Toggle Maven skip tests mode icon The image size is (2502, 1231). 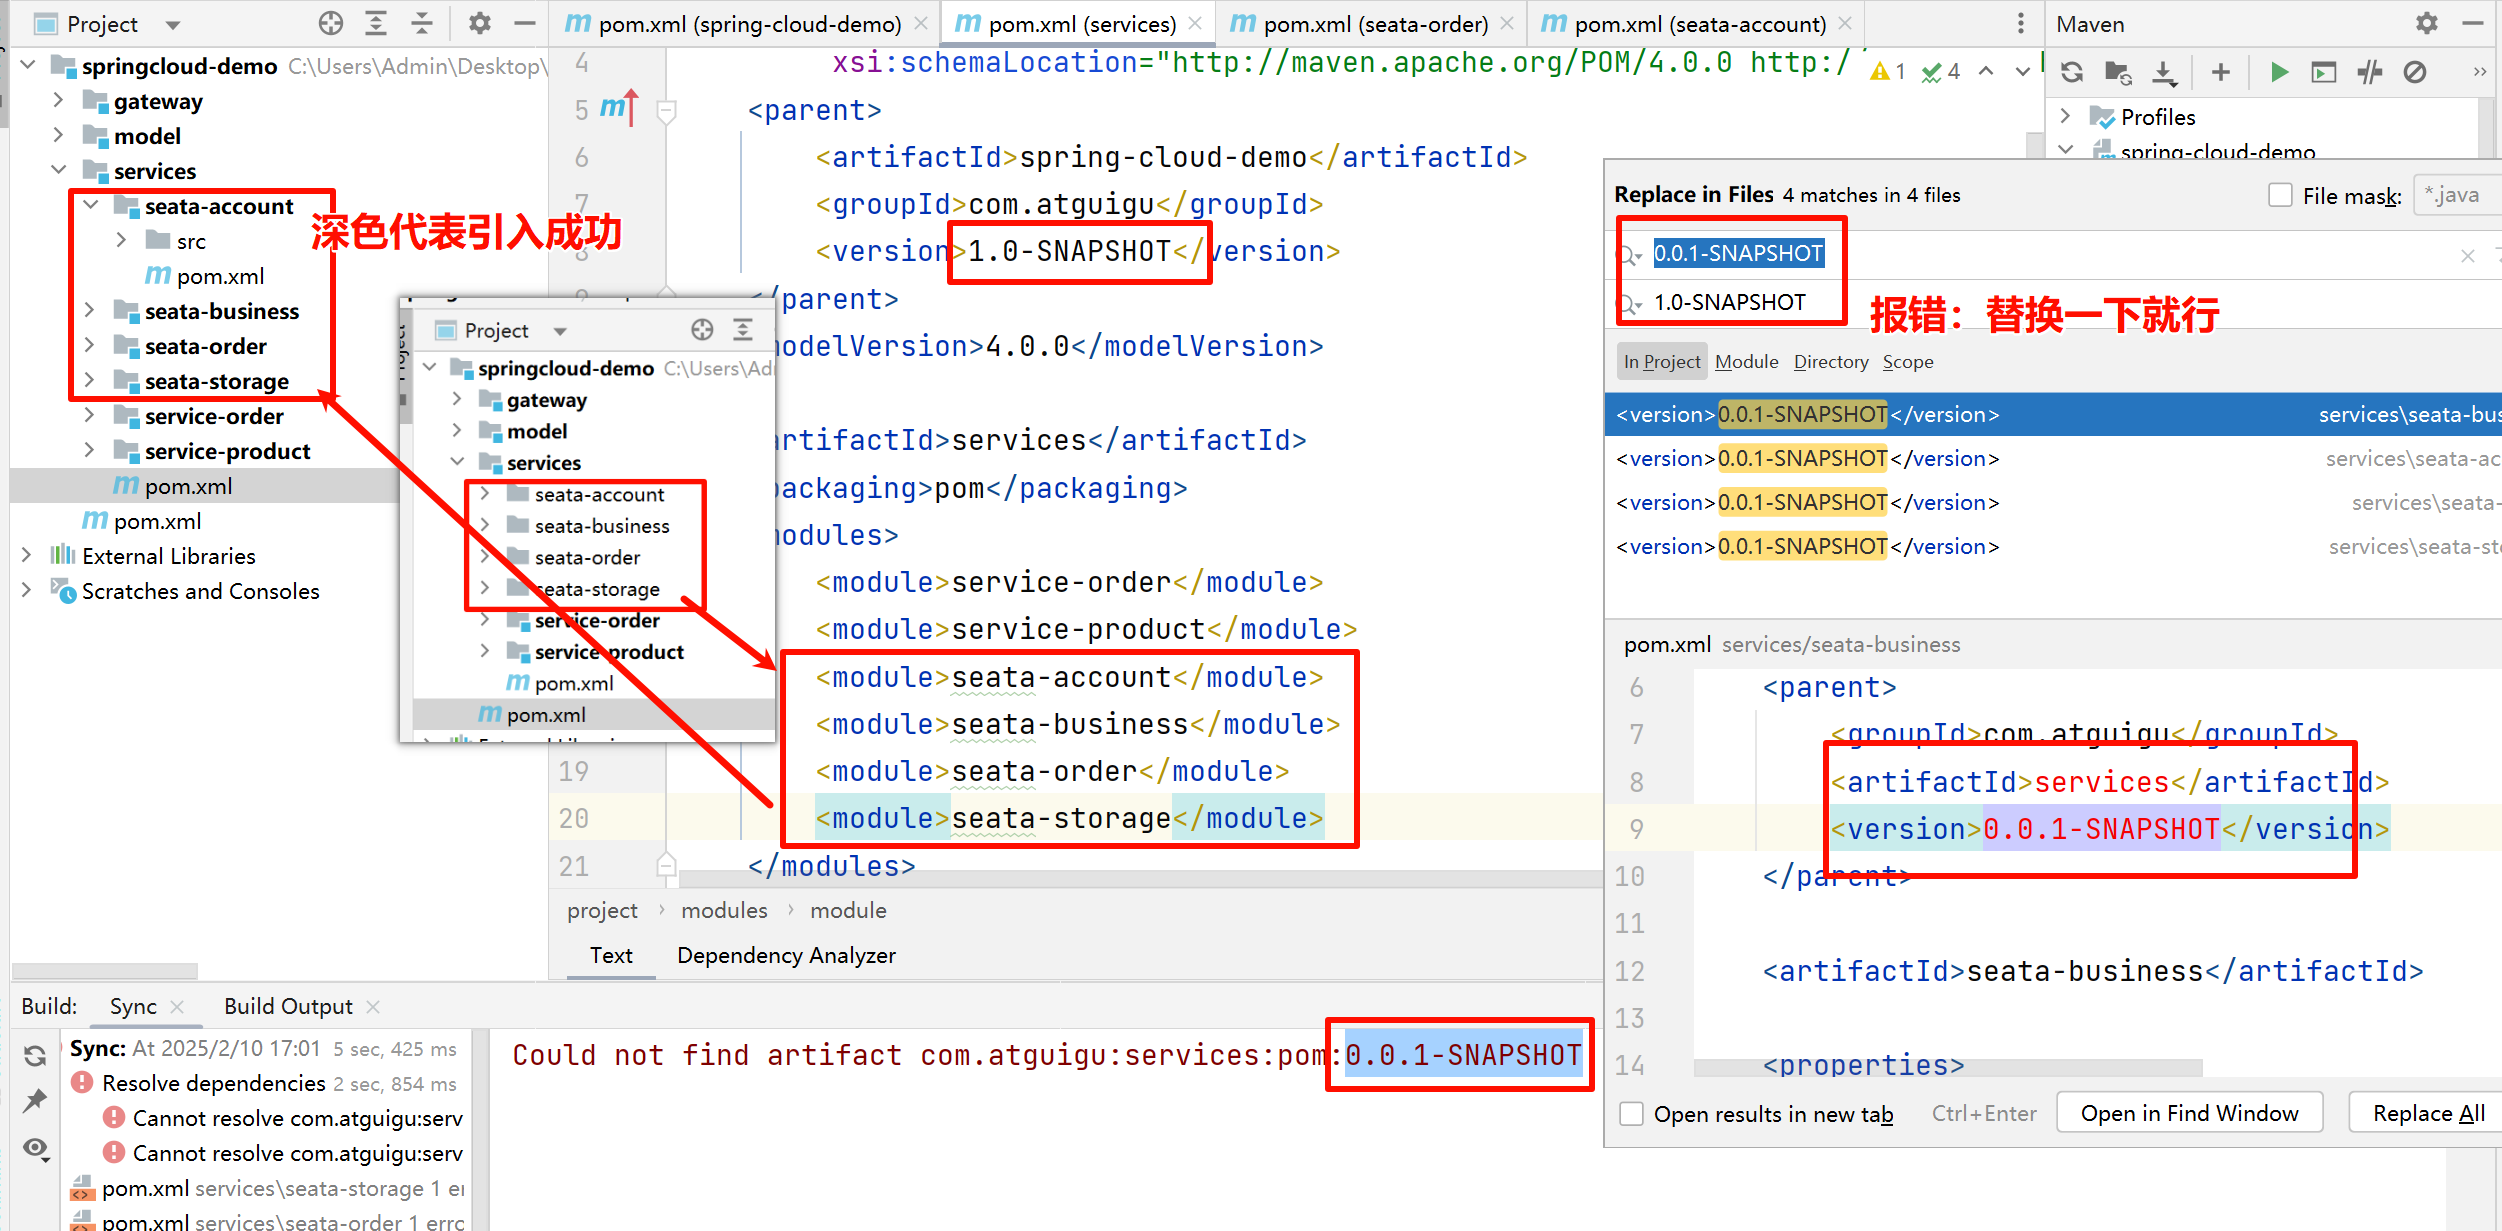pyautogui.click(x=2414, y=72)
